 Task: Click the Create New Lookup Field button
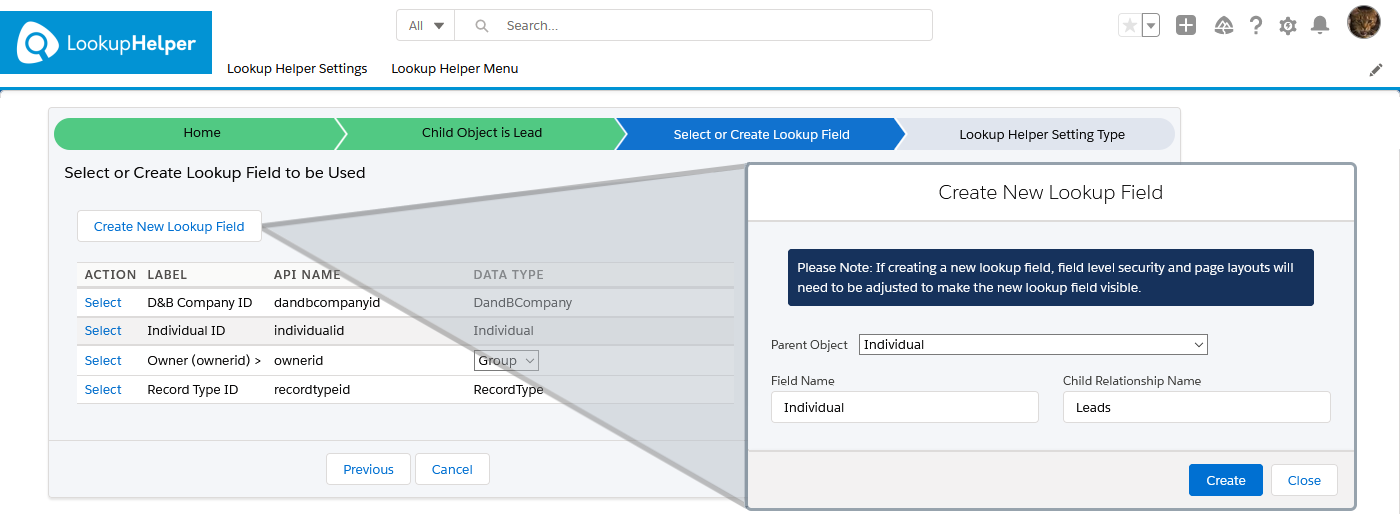click(x=169, y=226)
